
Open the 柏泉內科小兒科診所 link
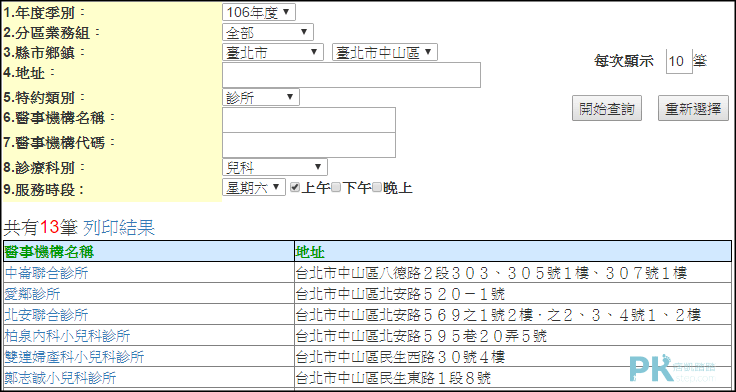67,336
